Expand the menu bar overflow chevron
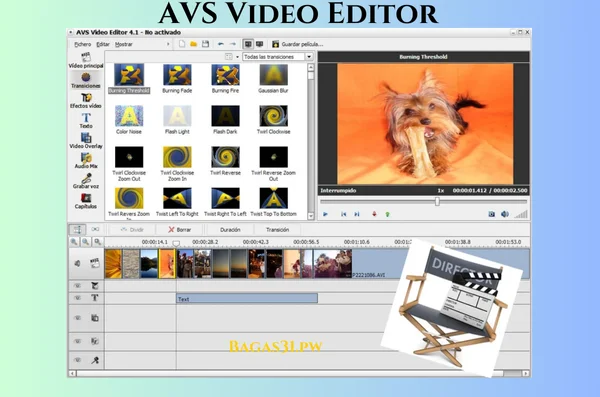 pos(168,44)
